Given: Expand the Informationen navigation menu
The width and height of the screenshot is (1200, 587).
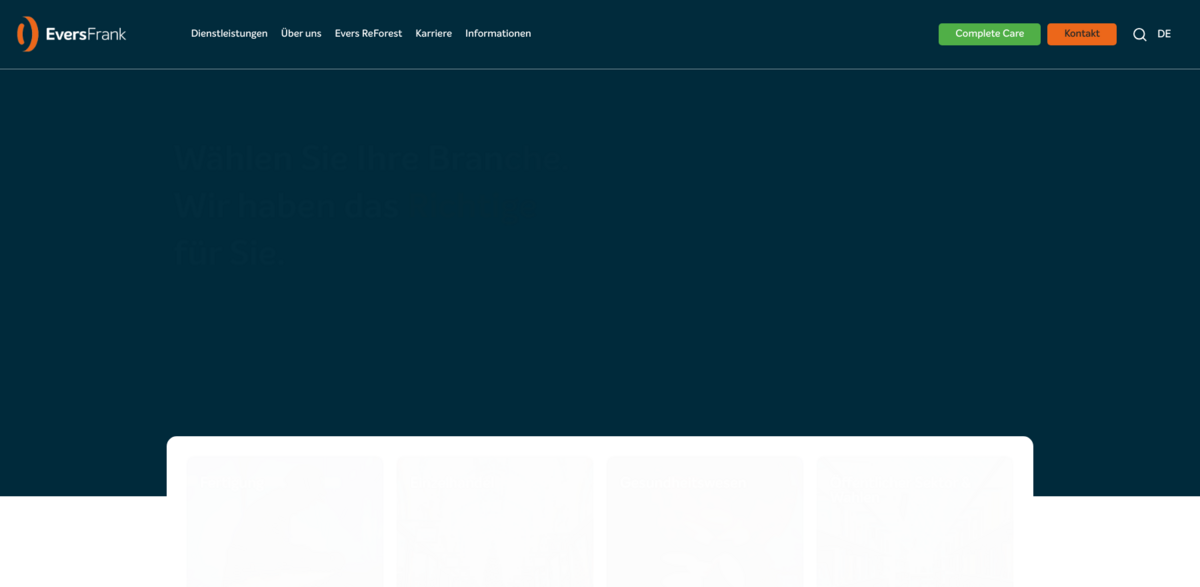Looking at the screenshot, I should 498,34.
